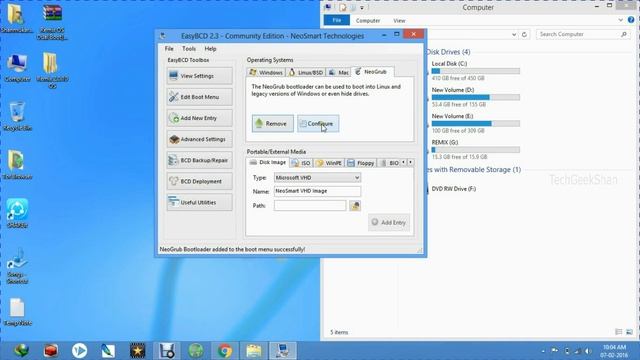Open the Computer ribbon tab in Explorer

click(x=368, y=20)
